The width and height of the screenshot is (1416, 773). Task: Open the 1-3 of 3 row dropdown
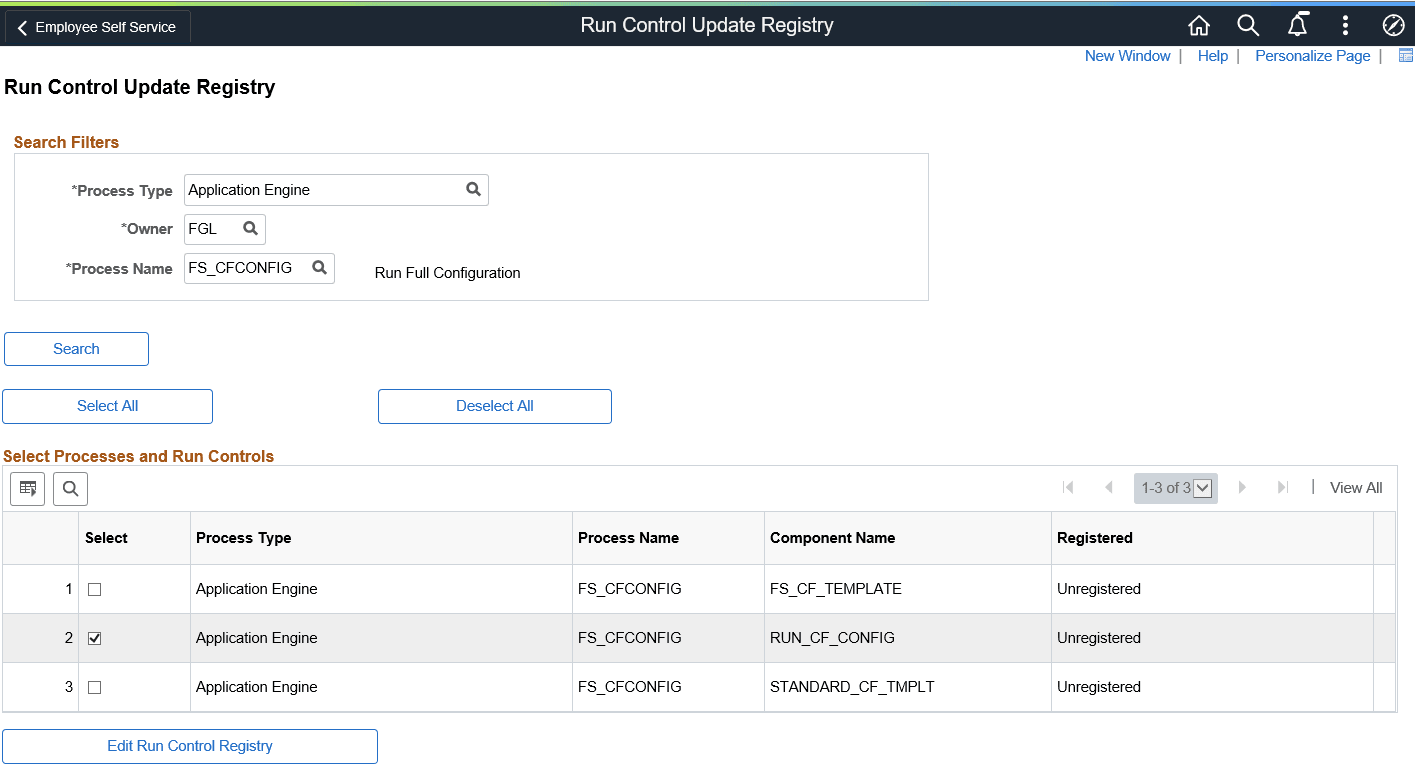click(1203, 488)
